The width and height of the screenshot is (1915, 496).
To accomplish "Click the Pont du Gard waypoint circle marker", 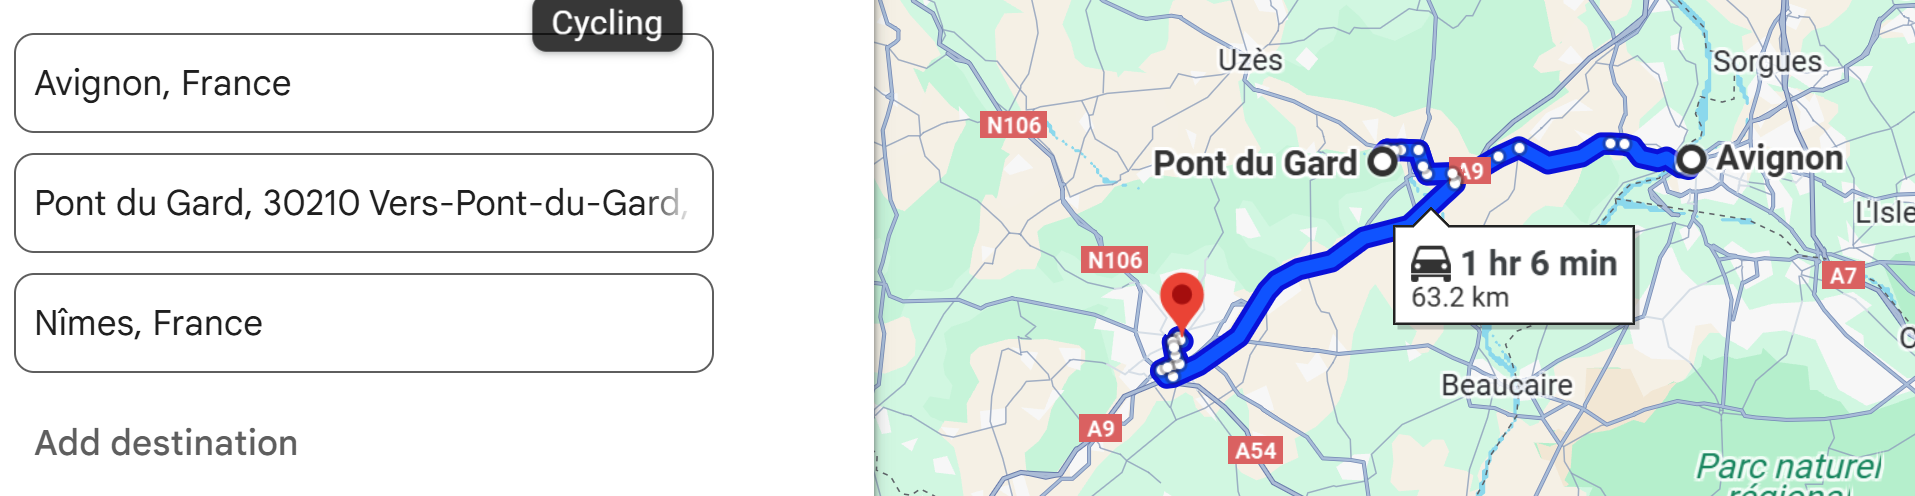I will point(1383,160).
